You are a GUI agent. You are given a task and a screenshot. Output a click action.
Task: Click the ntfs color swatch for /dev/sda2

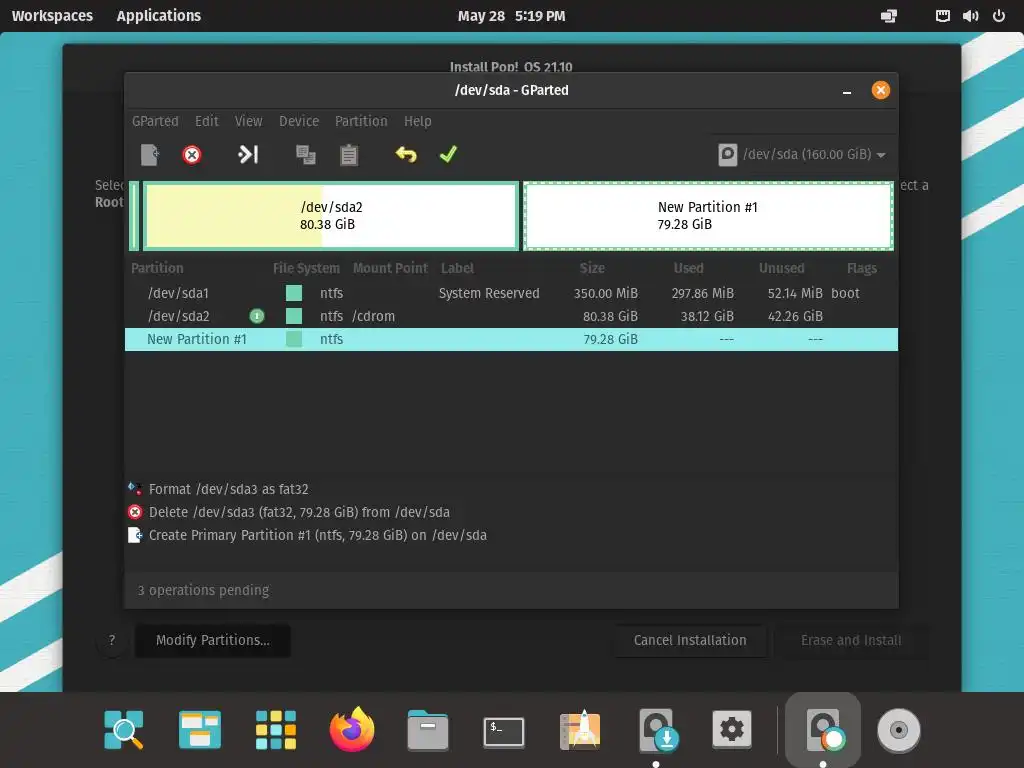[x=294, y=316]
